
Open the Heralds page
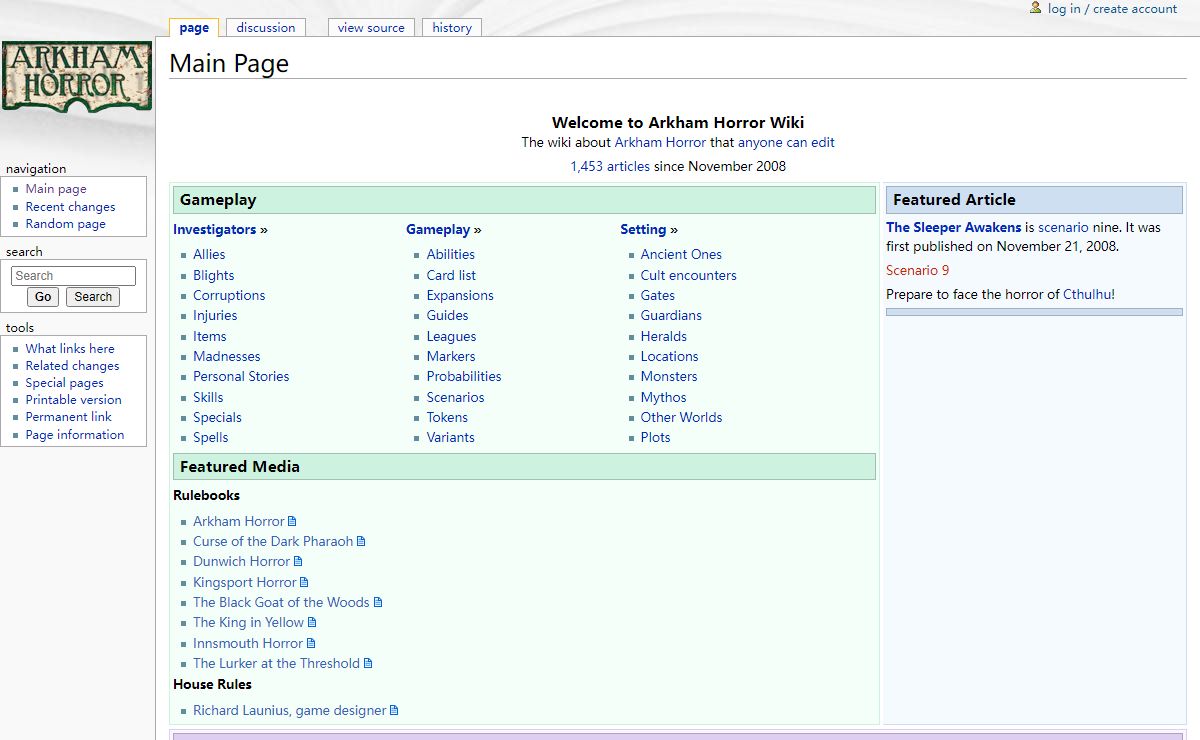[x=663, y=336]
